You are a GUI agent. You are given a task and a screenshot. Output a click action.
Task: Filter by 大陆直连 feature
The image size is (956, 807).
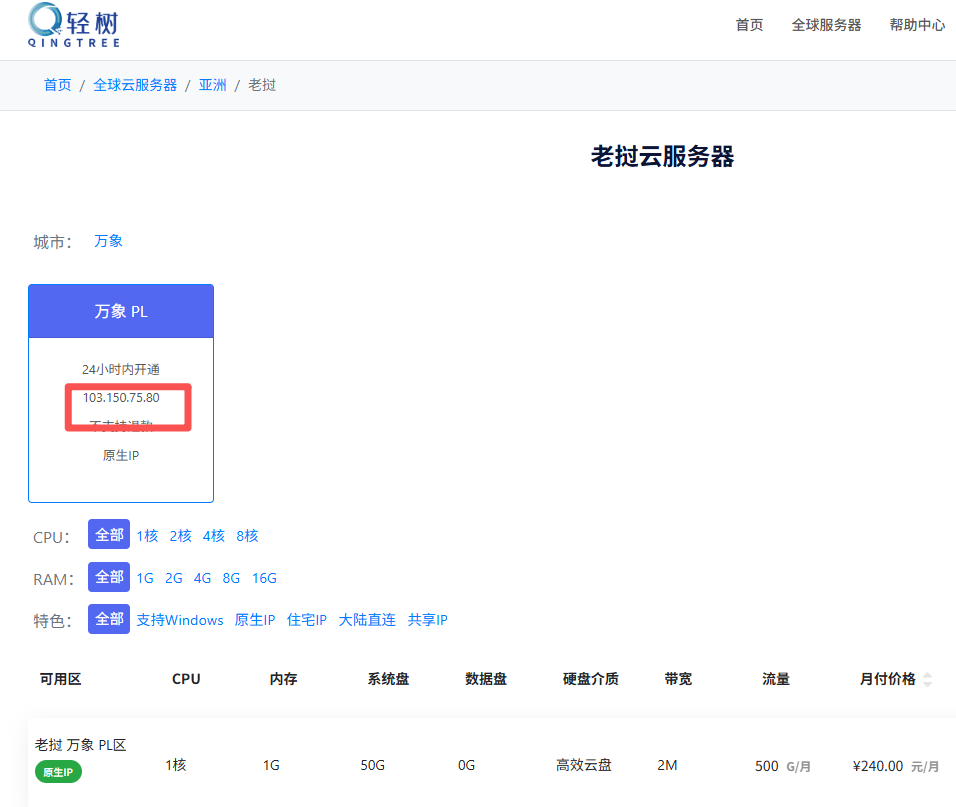pyautogui.click(x=367, y=620)
